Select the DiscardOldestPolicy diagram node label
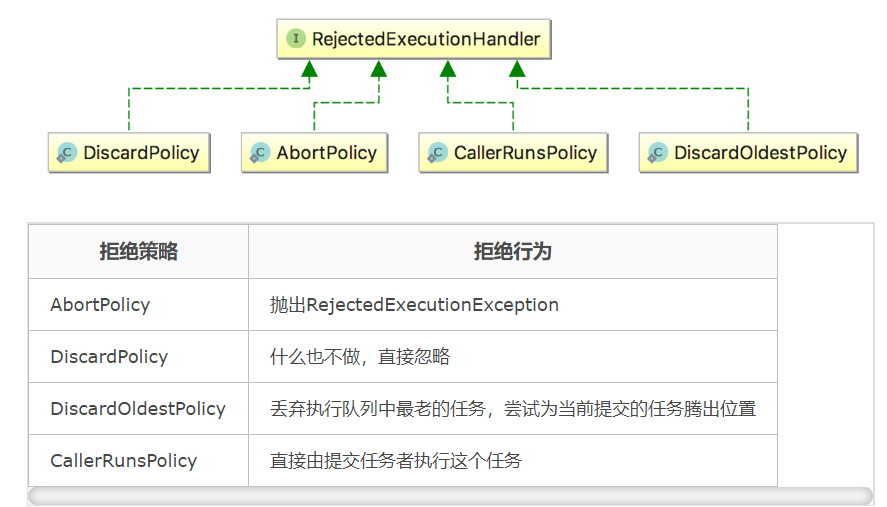Image resolution: width=887 pixels, height=507 pixels. 760,153
